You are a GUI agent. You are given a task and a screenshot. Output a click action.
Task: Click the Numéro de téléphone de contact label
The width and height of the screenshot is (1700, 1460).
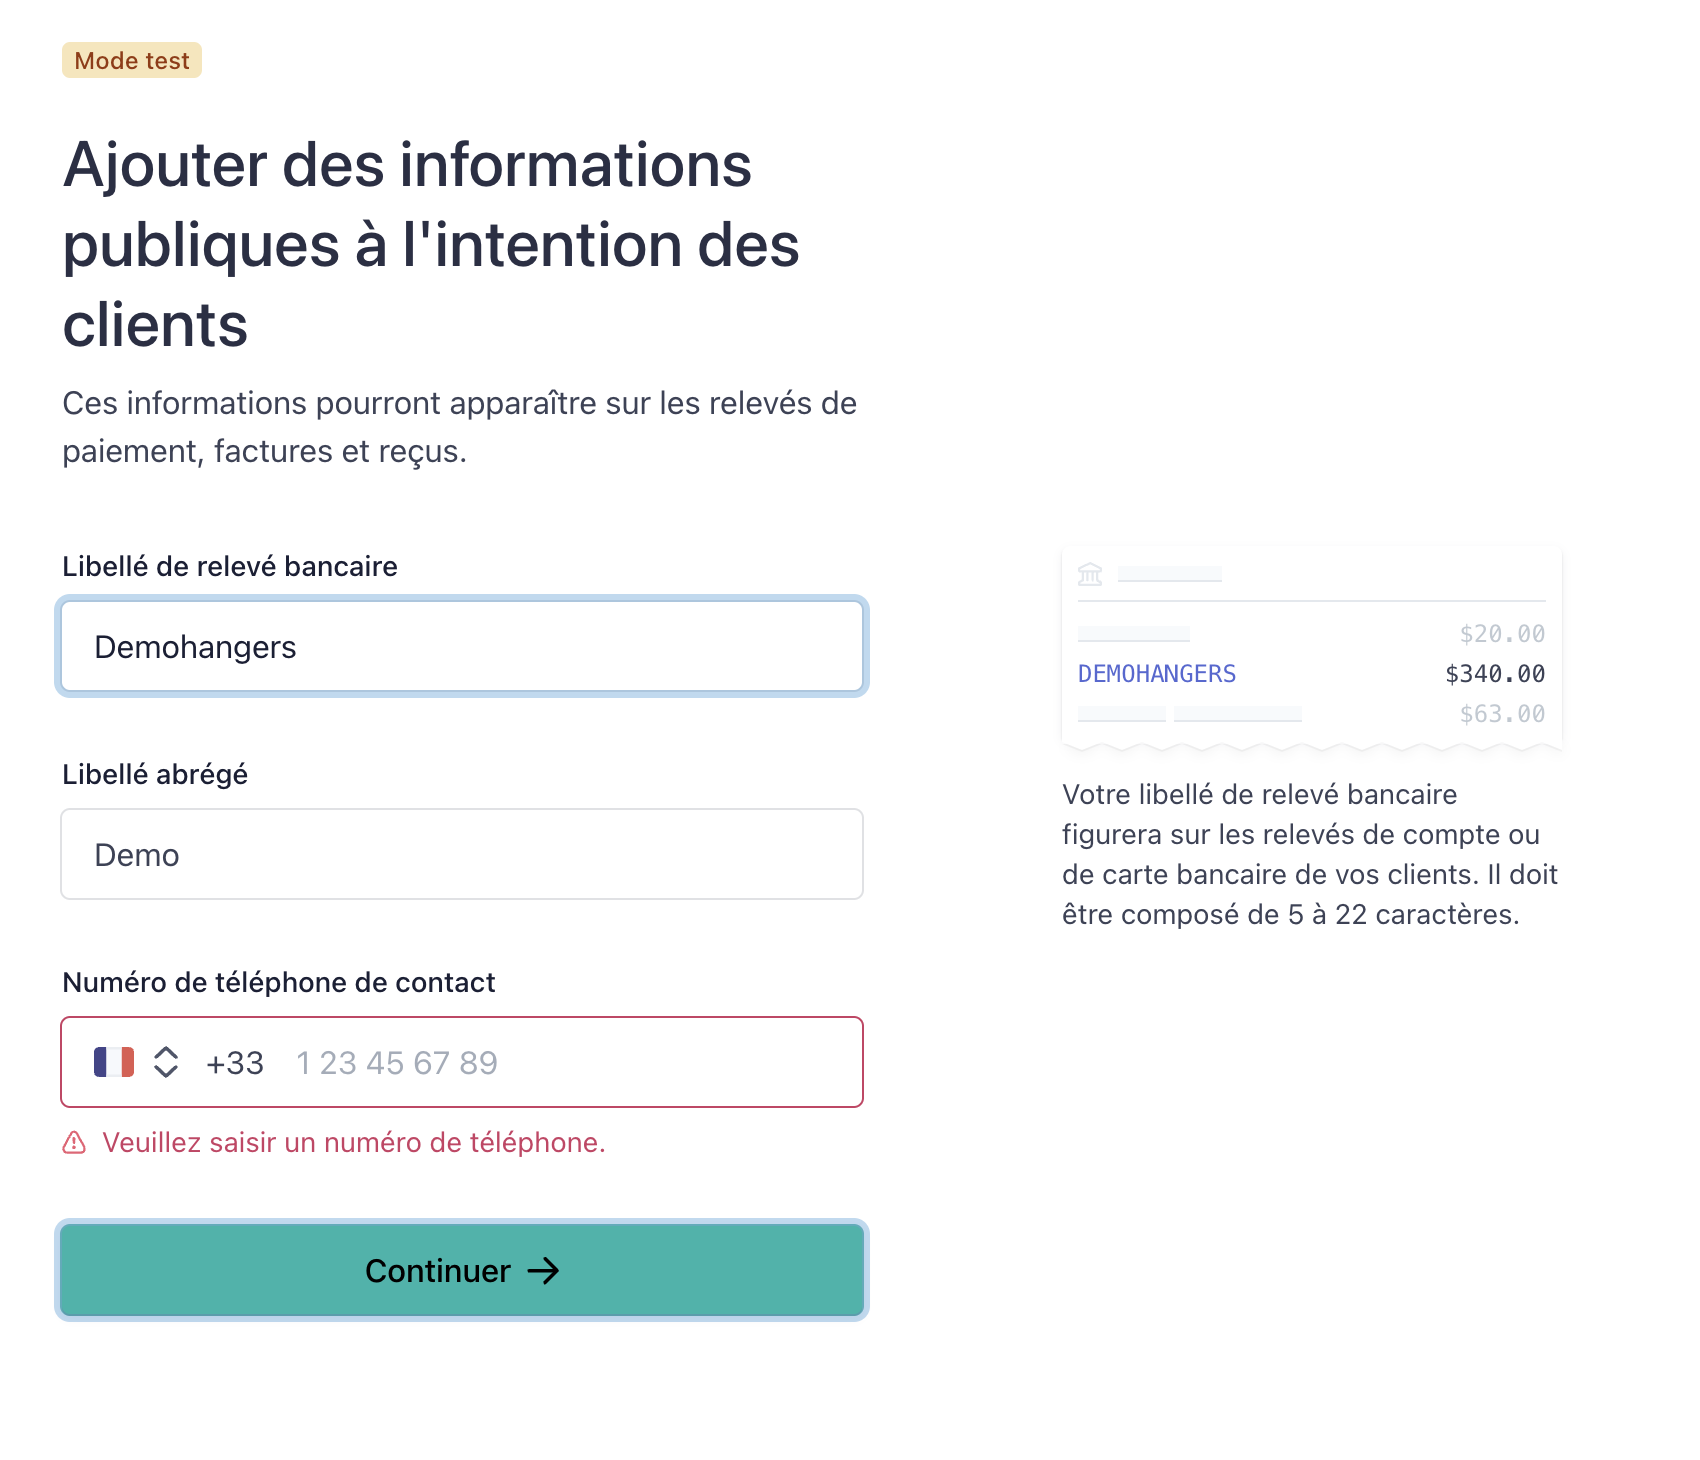click(x=279, y=982)
